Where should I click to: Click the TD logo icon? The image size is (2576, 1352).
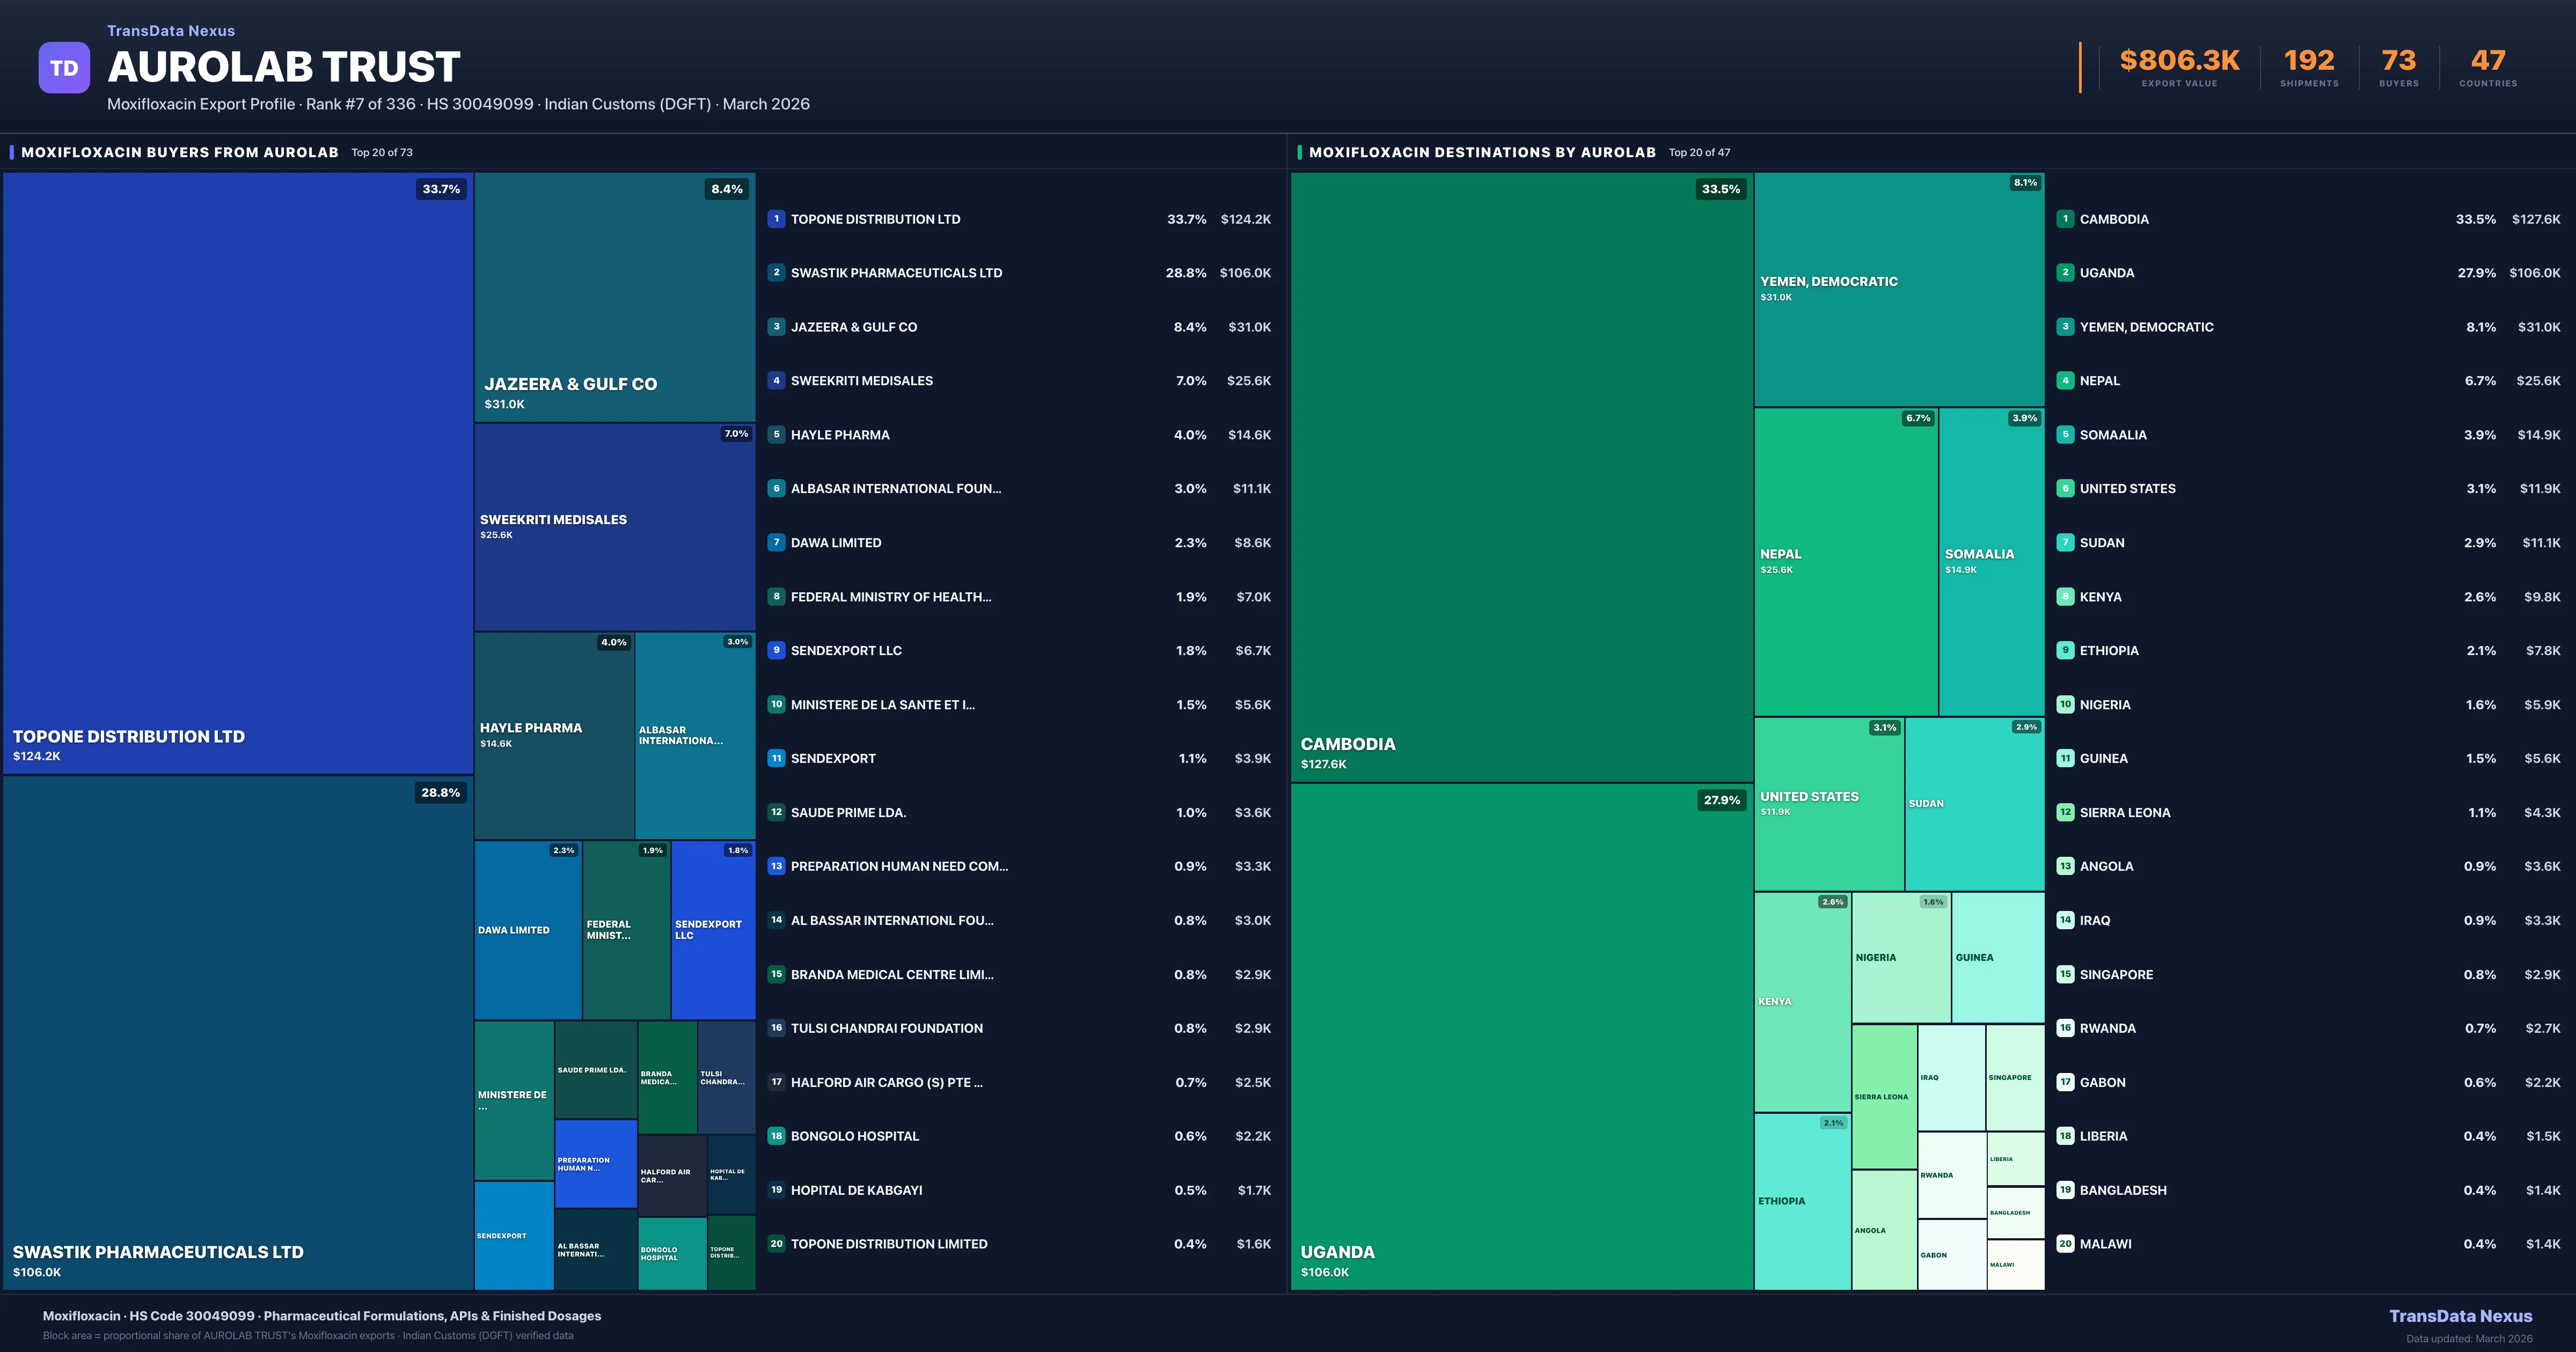coord(64,66)
